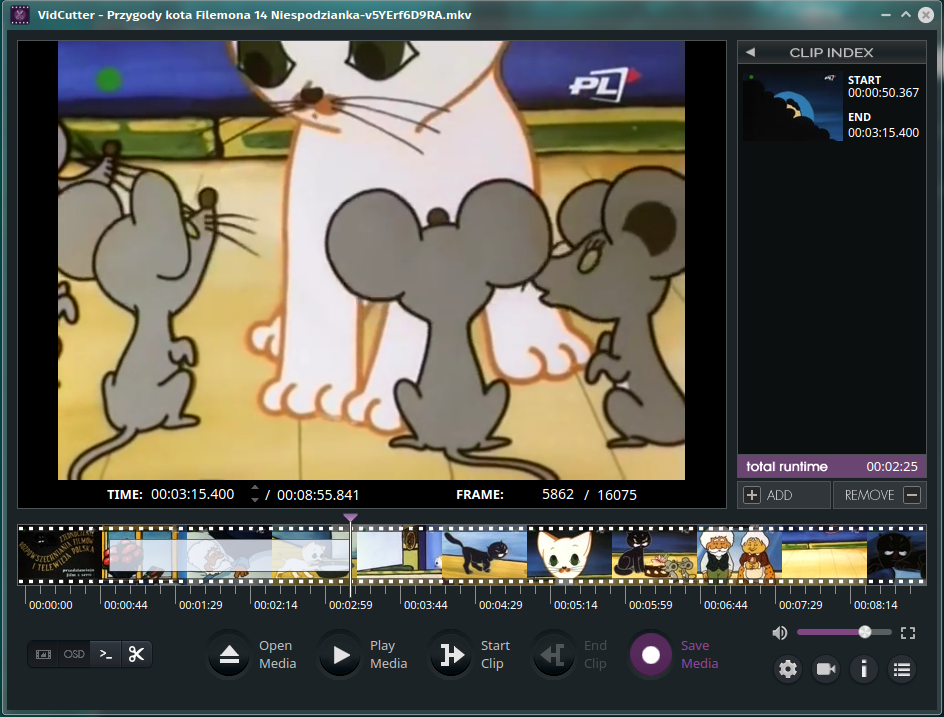944x717 pixels.
Task: Toggle the SmartCut scissors button
Action: [137, 654]
